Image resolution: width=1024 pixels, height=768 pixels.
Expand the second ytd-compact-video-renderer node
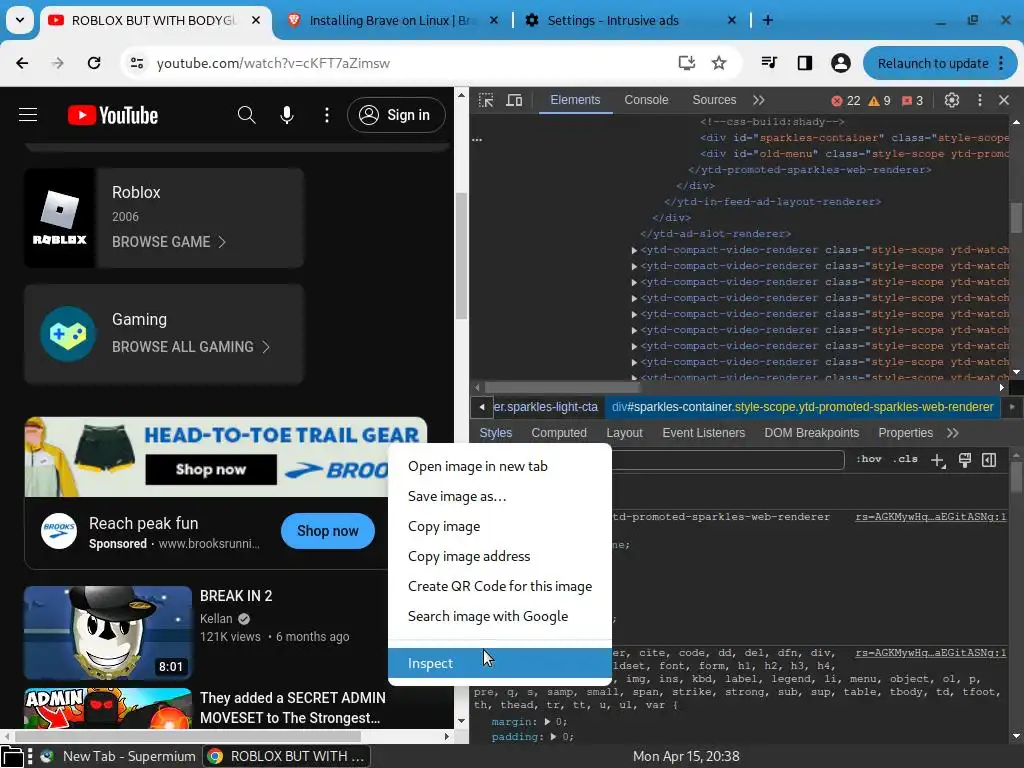tap(634, 266)
